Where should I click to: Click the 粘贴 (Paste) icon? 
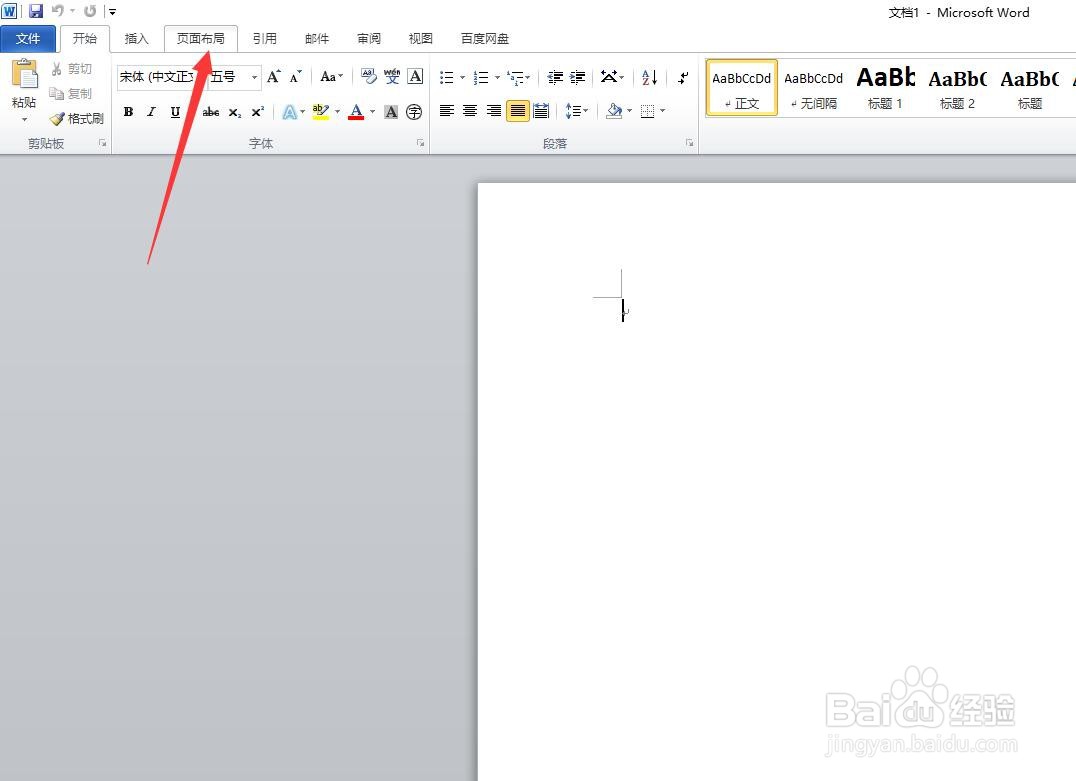coord(24,74)
